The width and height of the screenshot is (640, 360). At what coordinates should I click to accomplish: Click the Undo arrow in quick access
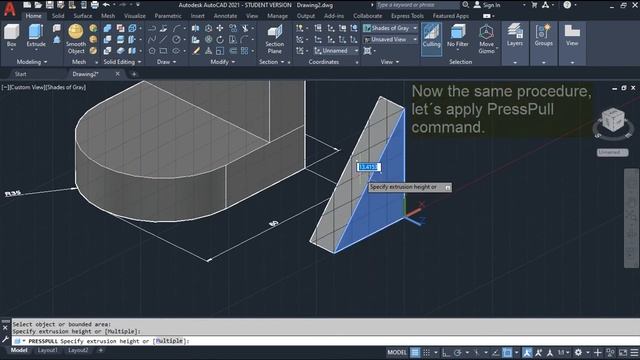point(106,5)
